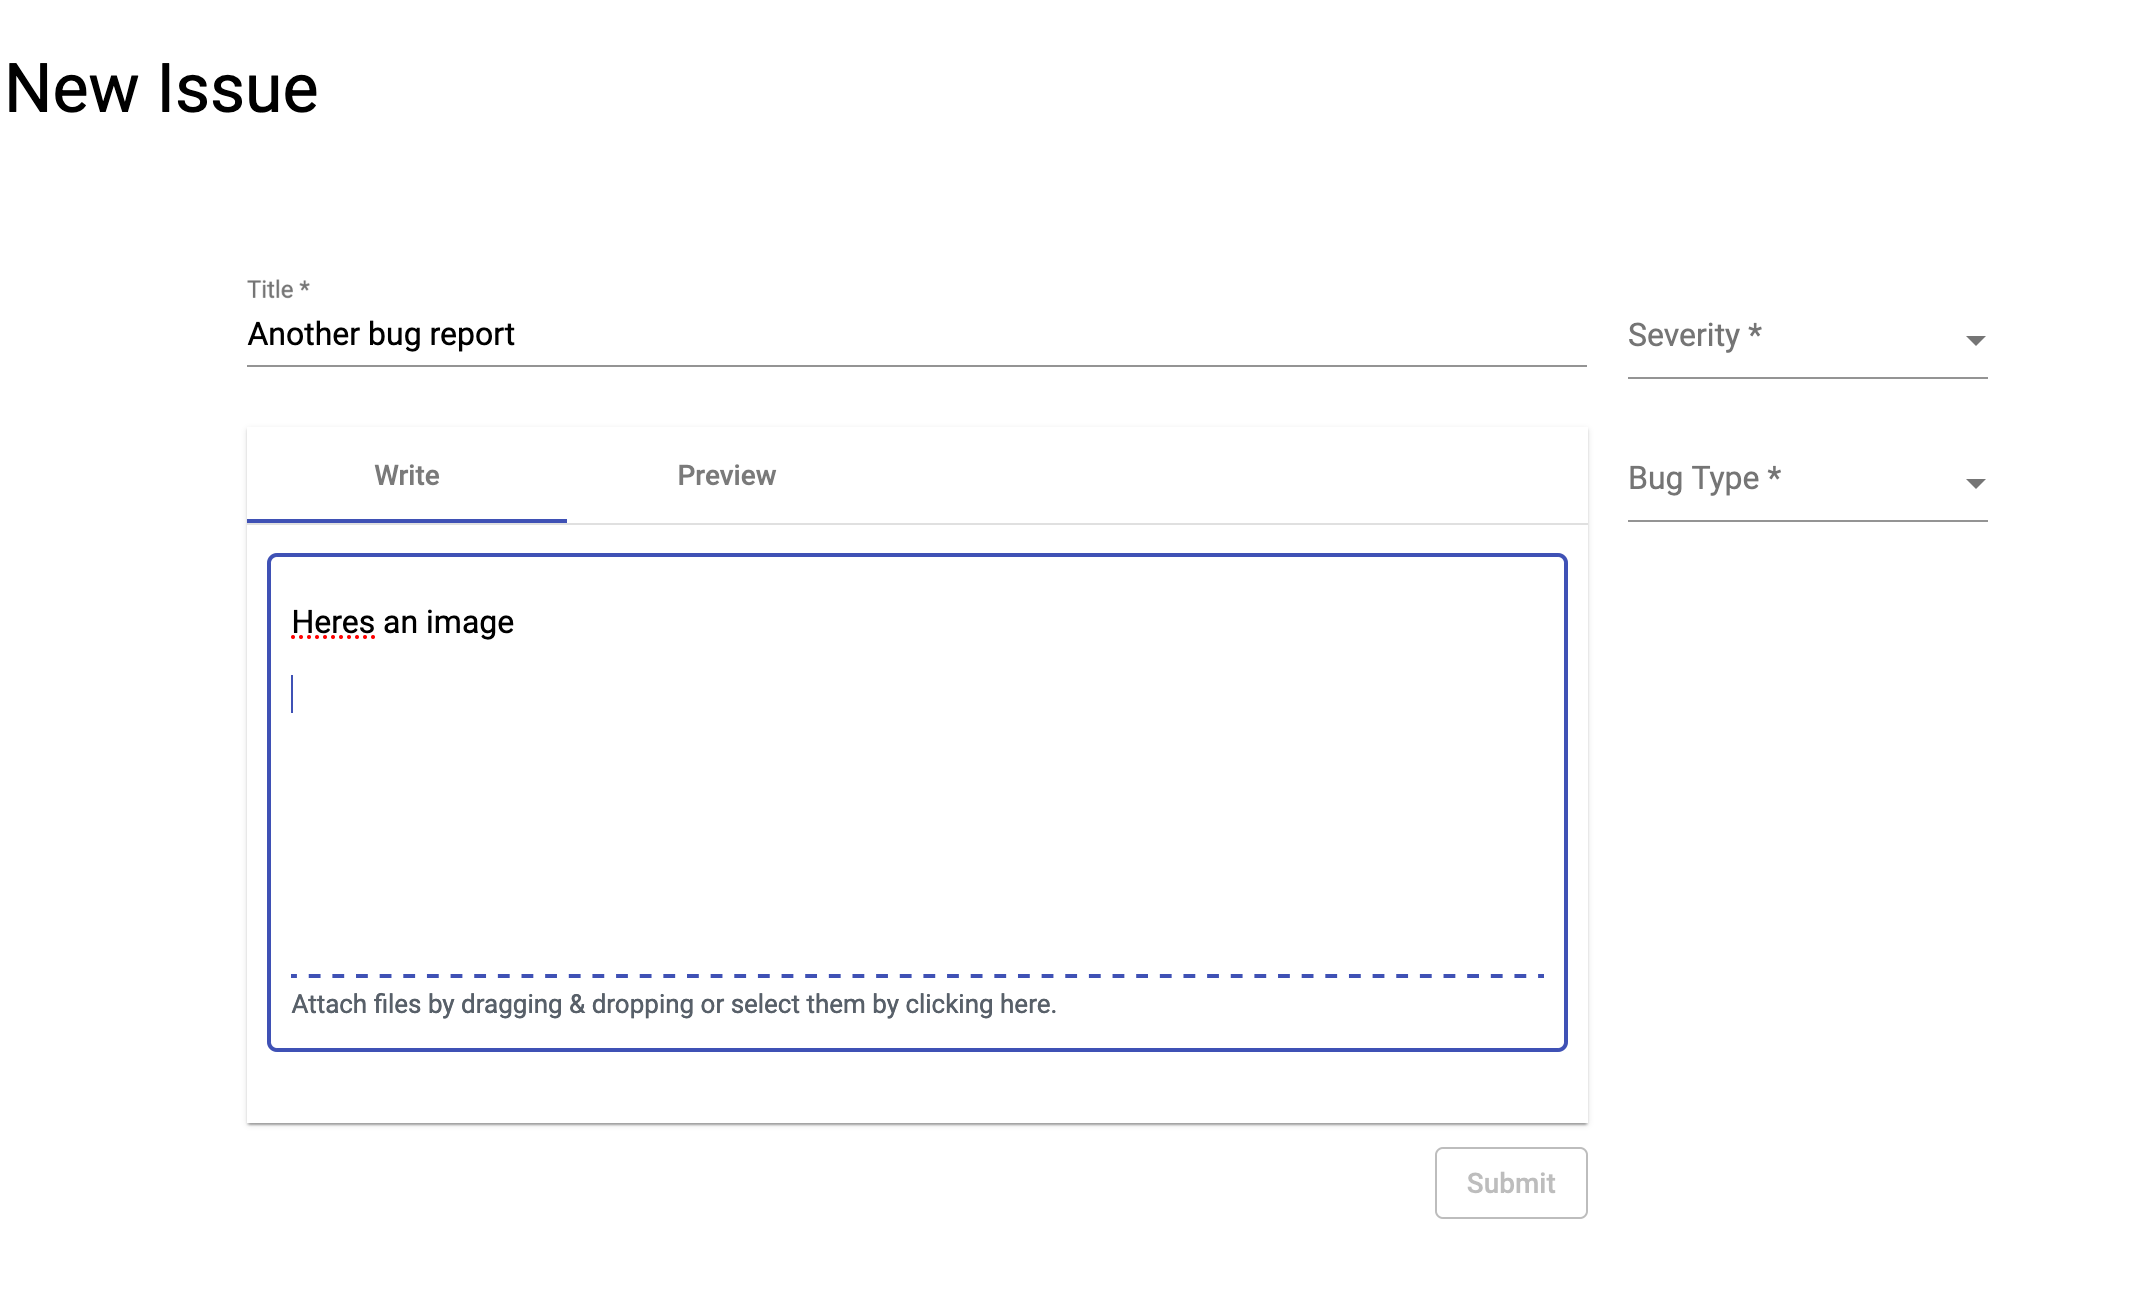Click the word 'Another' in title field
The image size is (2152, 1292).
[x=303, y=334]
